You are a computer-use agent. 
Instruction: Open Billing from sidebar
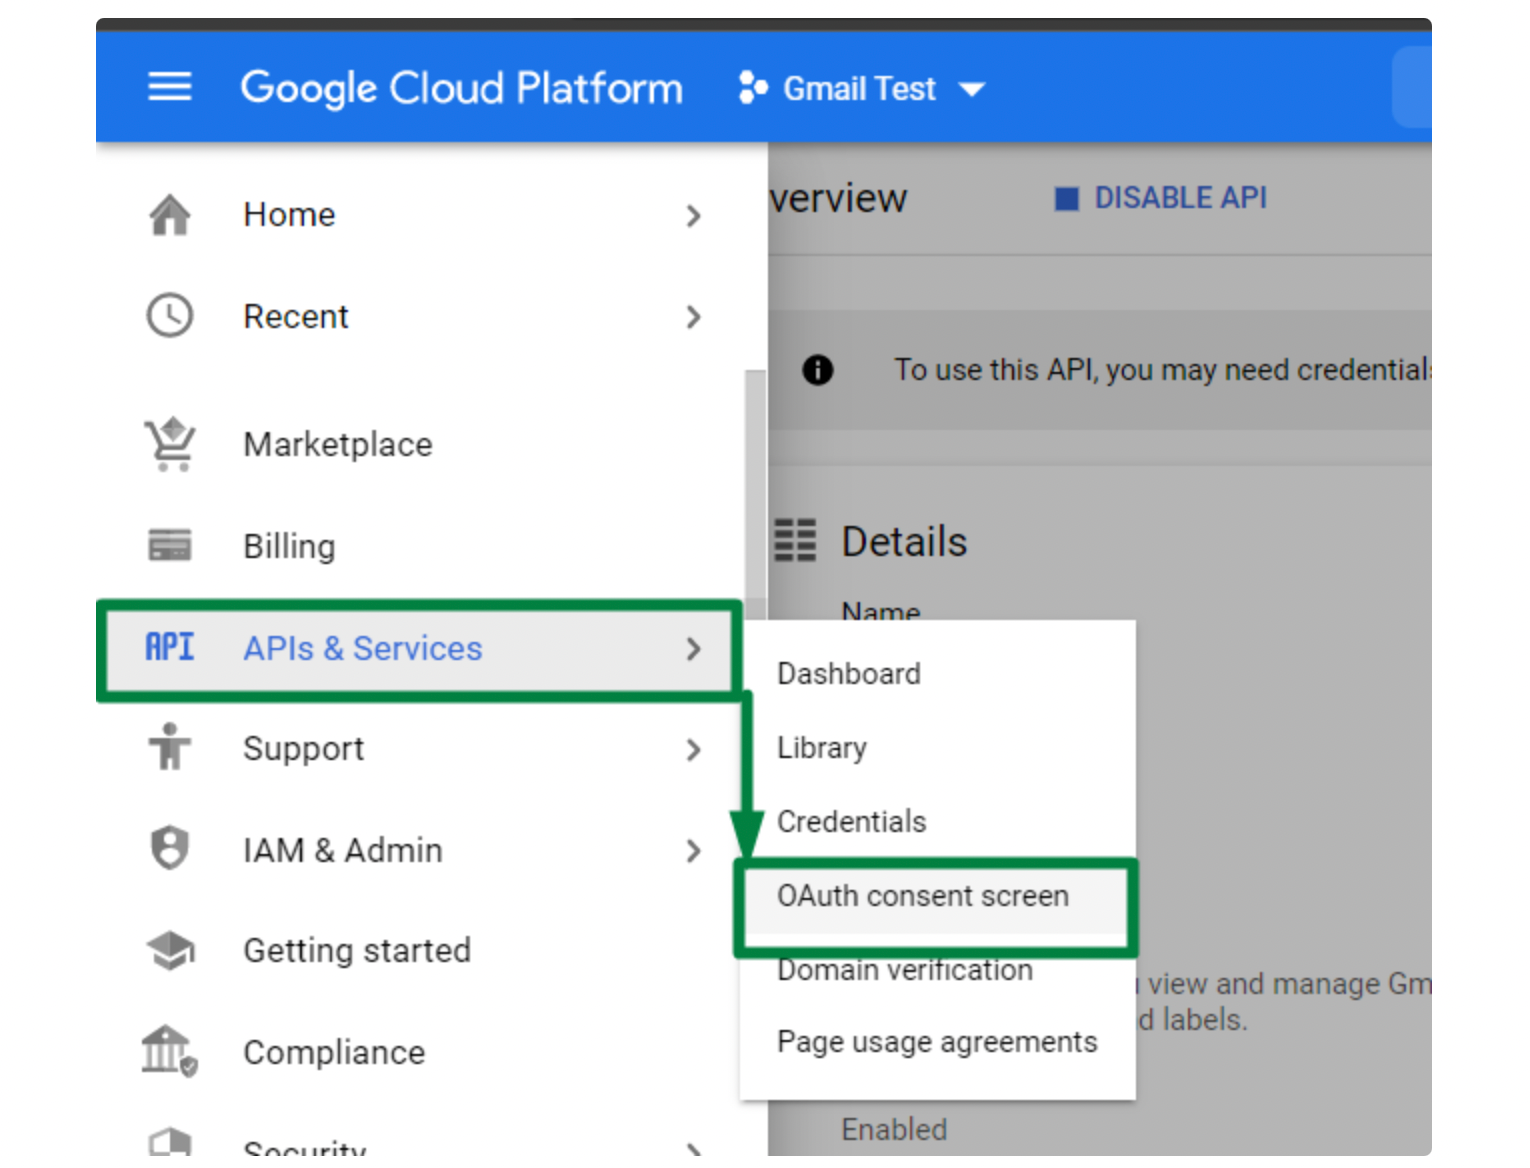click(x=289, y=547)
